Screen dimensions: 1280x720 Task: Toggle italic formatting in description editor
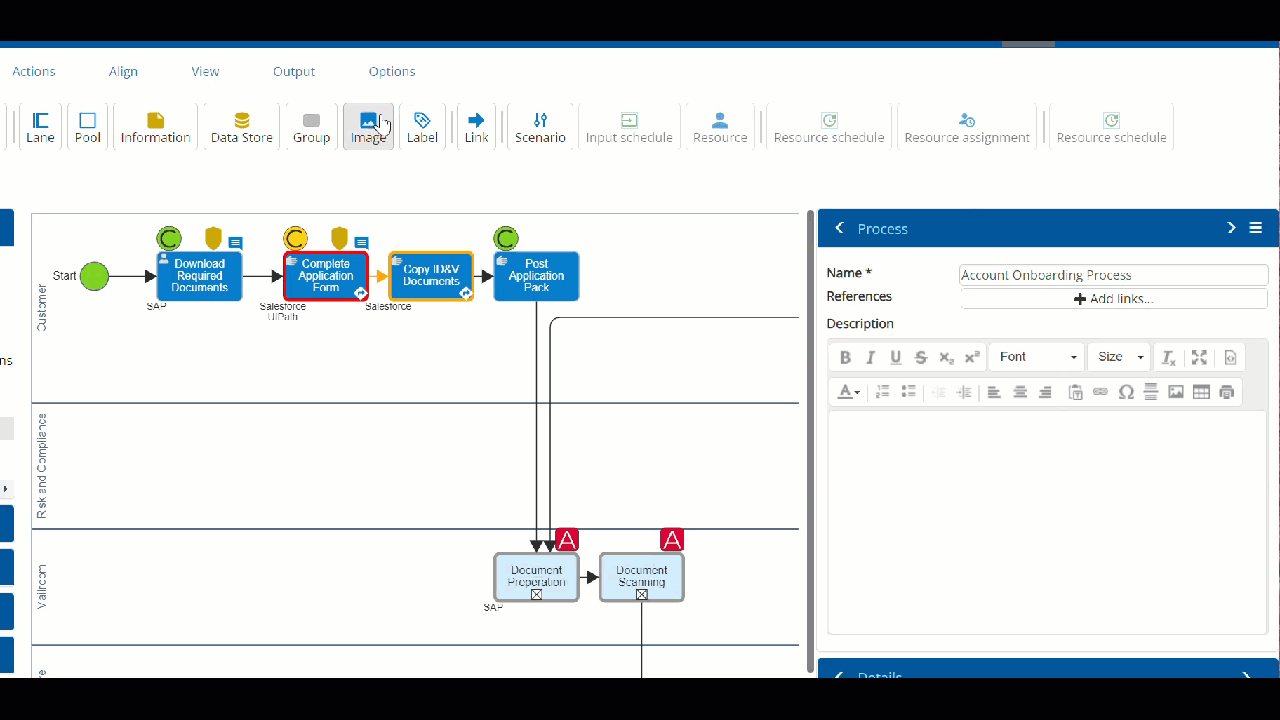pyautogui.click(x=870, y=357)
